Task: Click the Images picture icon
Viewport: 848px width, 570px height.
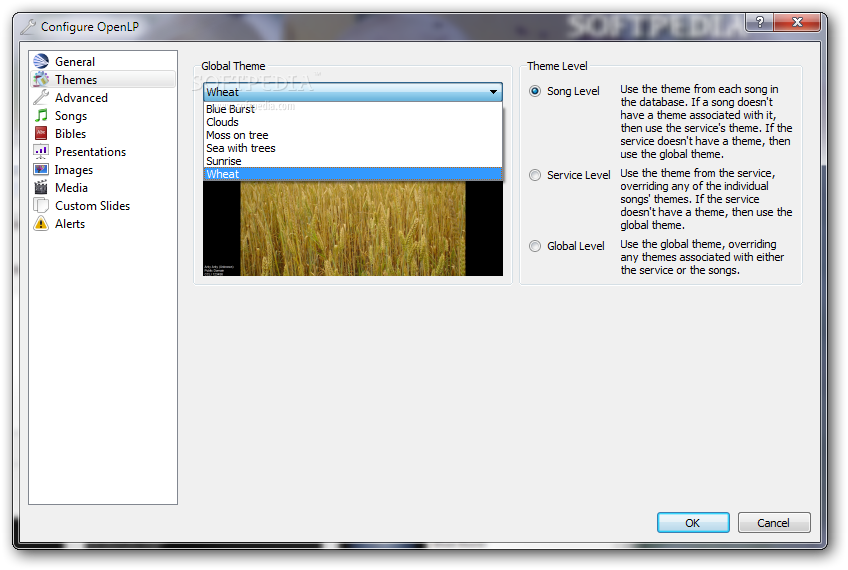Action: point(41,169)
